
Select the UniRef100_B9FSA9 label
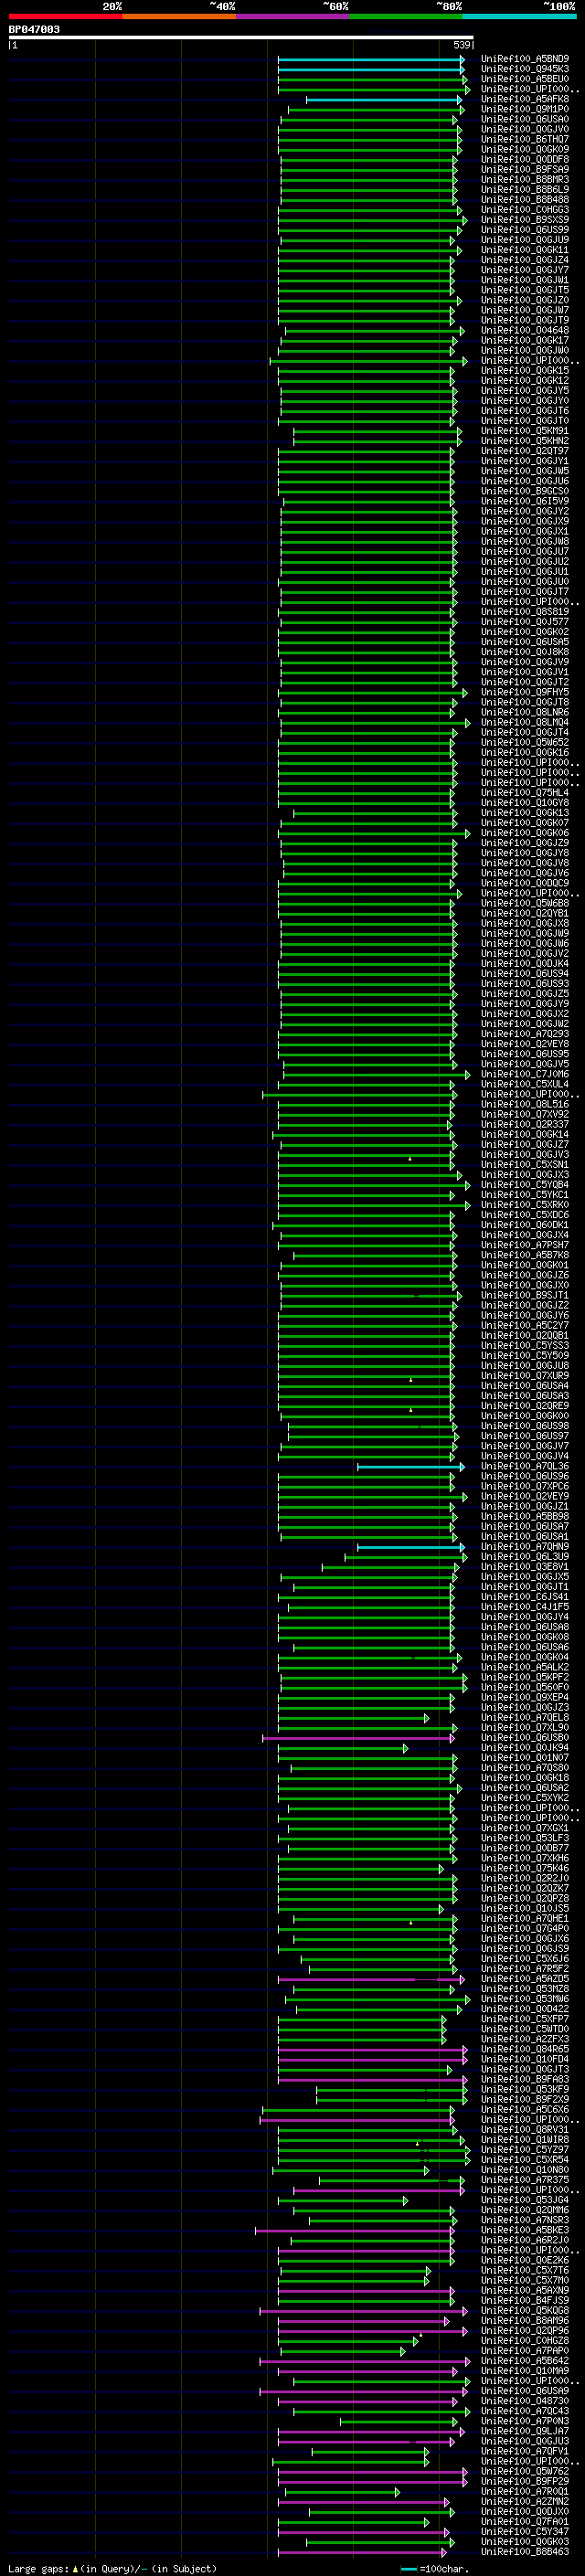[525, 169]
